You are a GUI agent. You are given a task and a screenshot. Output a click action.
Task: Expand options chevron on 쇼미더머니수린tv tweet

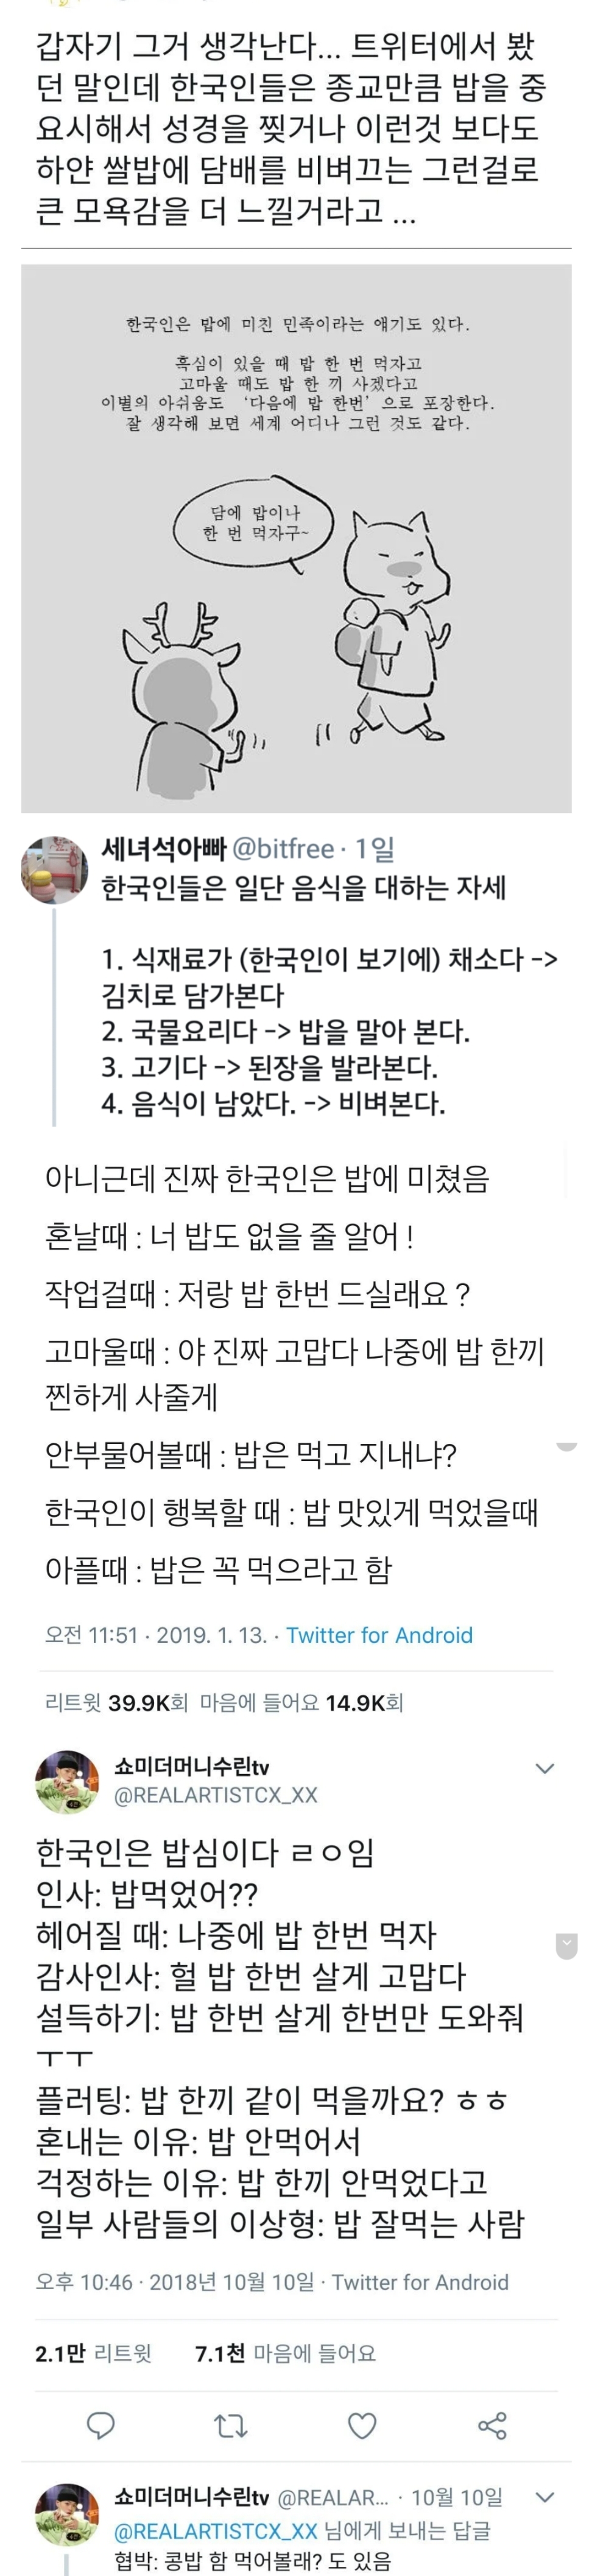(545, 1768)
